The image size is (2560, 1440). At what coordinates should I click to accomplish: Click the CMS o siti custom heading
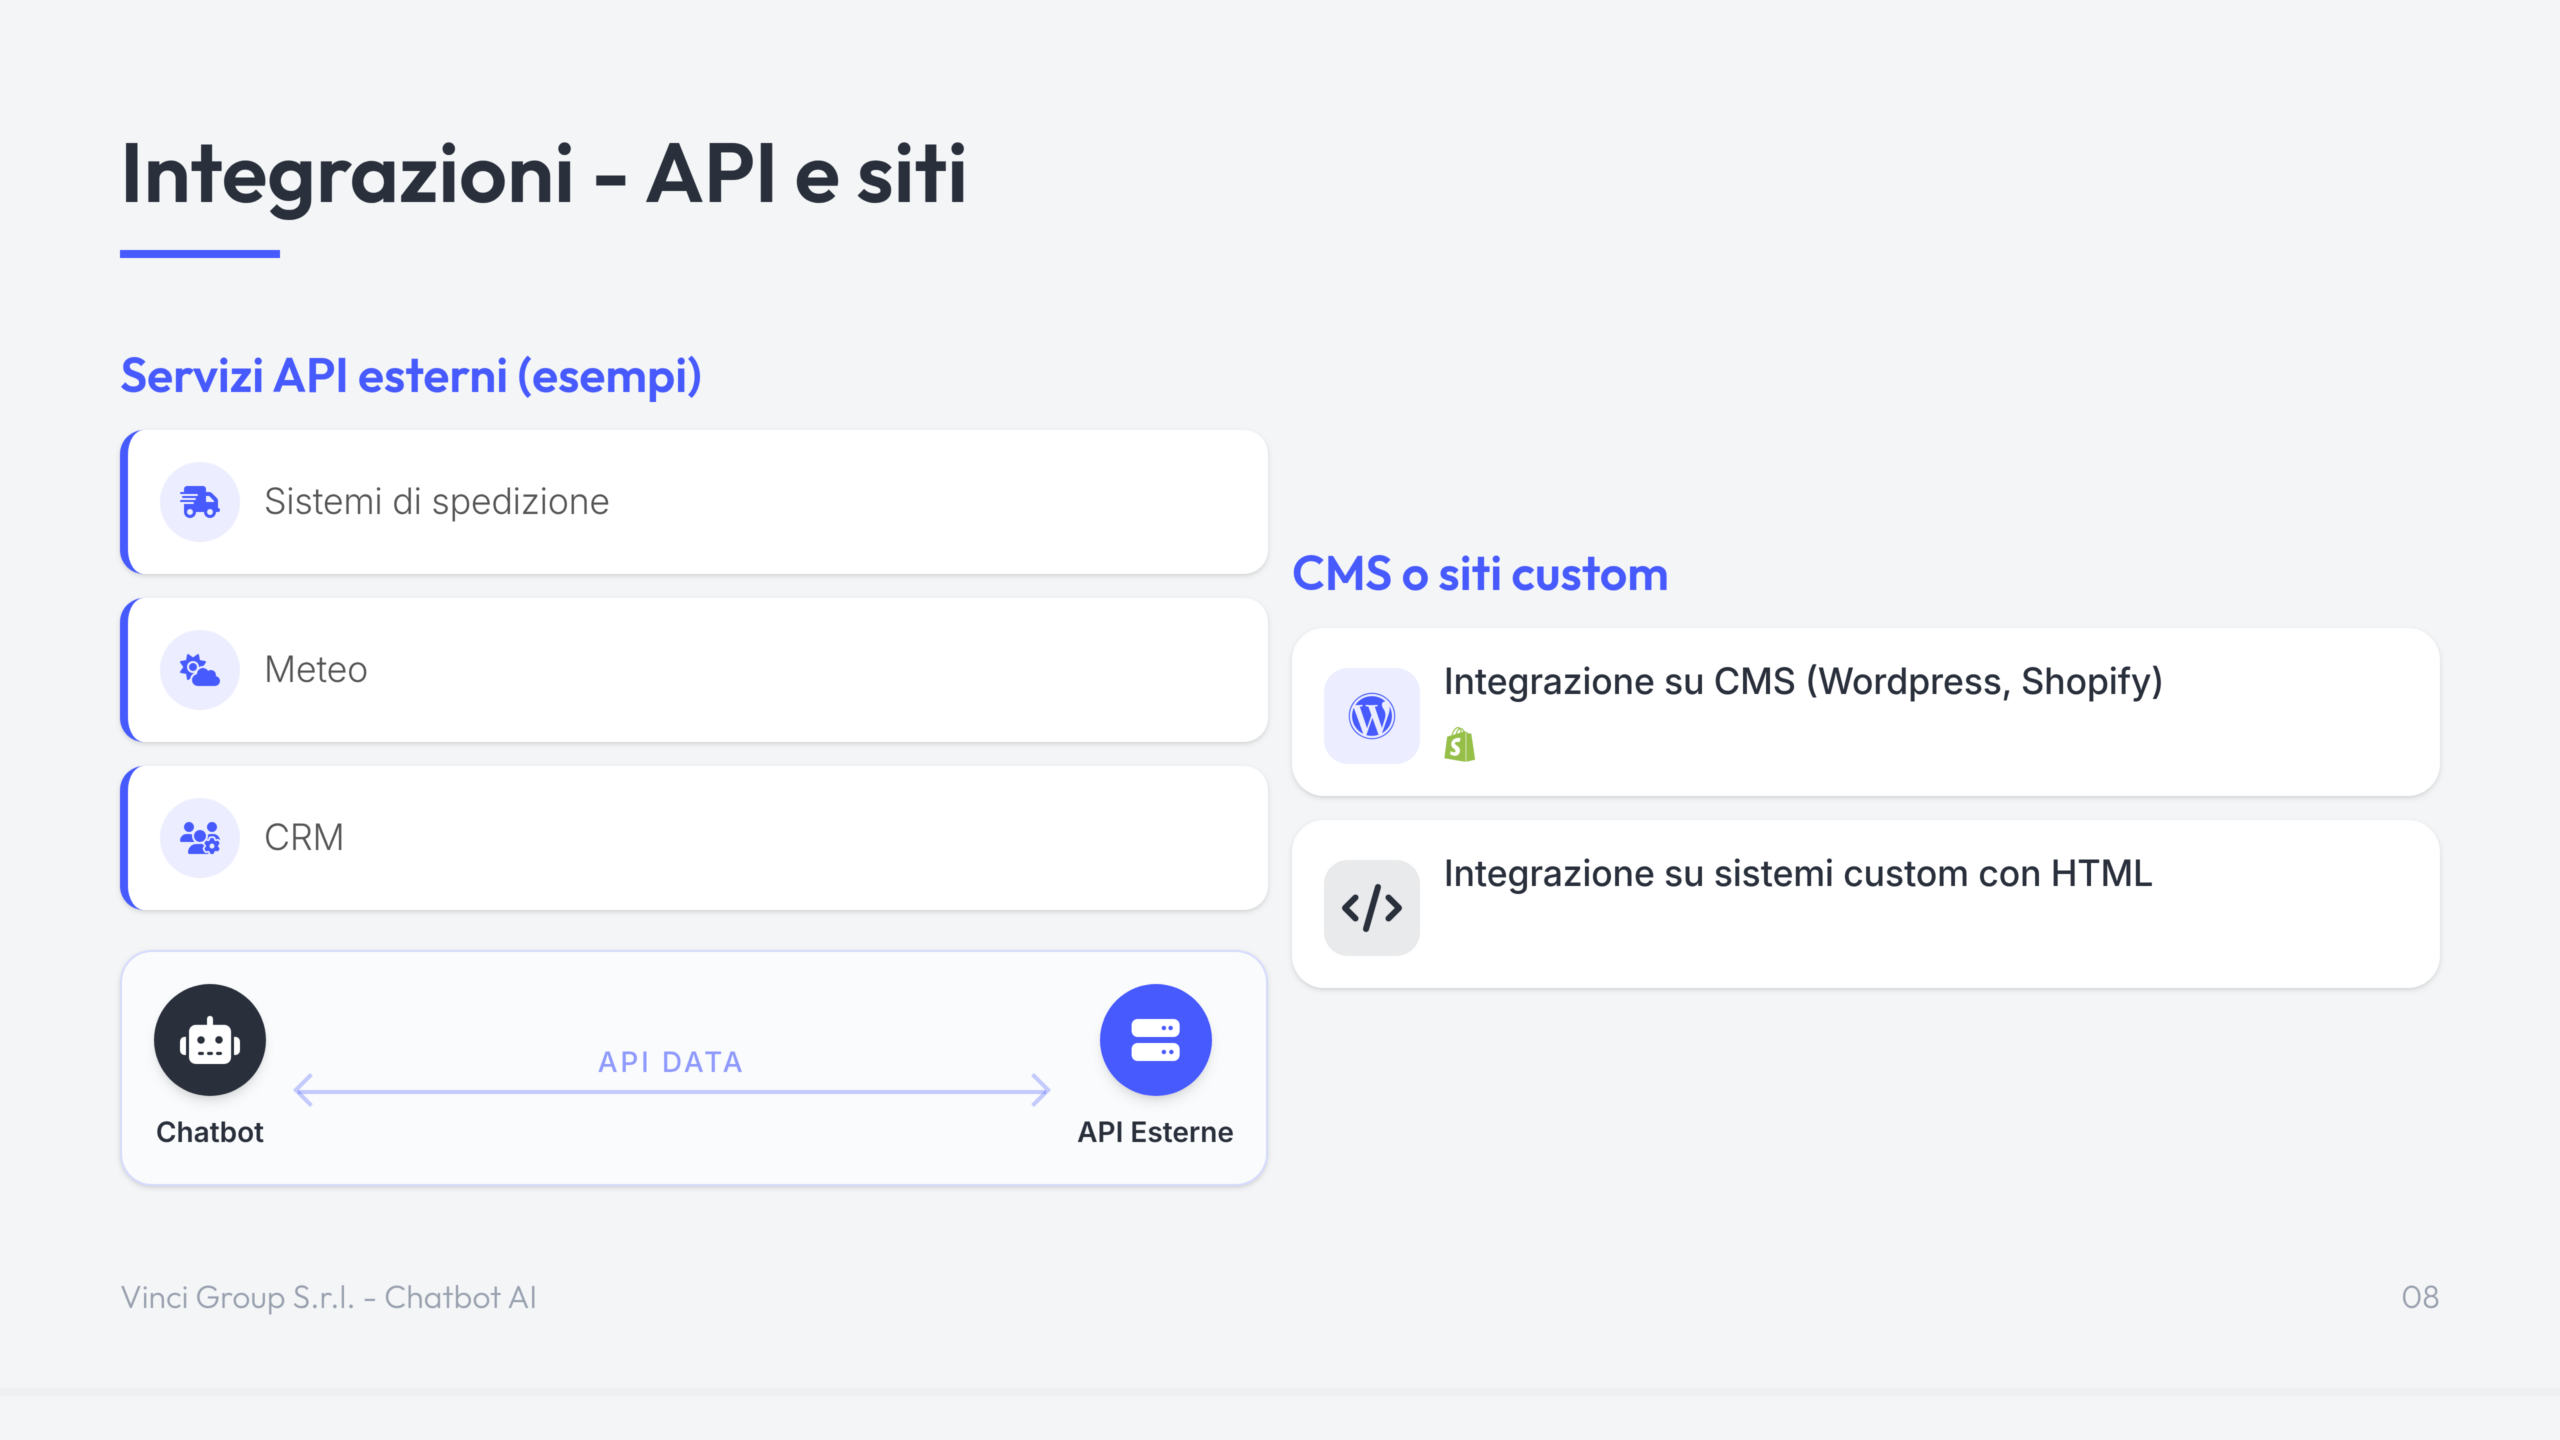(1480, 575)
